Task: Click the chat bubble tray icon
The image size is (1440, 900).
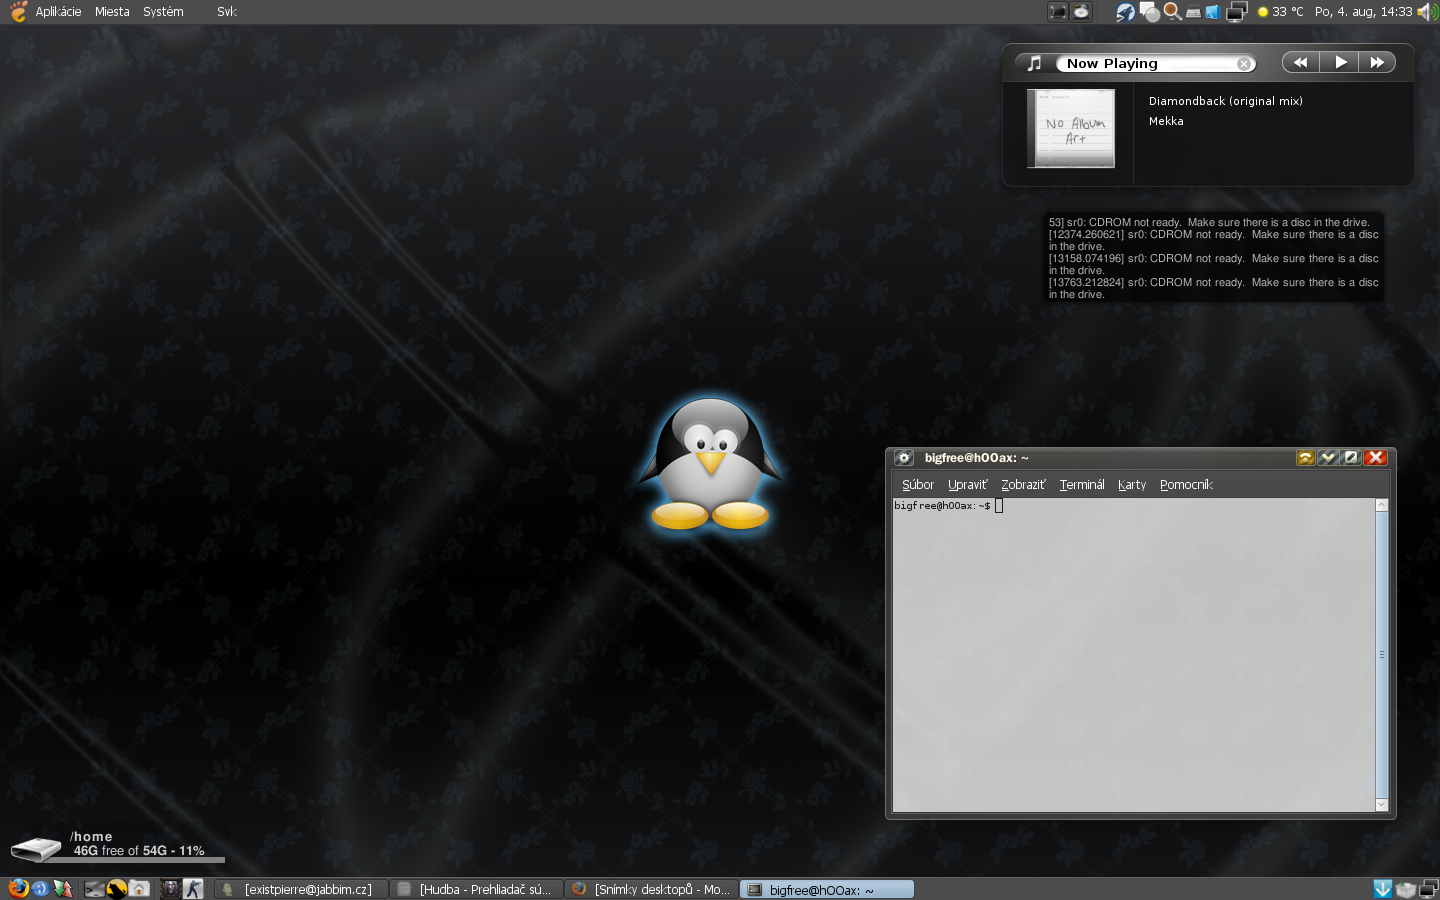Action: pyautogui.click(x=1150, y=12)
